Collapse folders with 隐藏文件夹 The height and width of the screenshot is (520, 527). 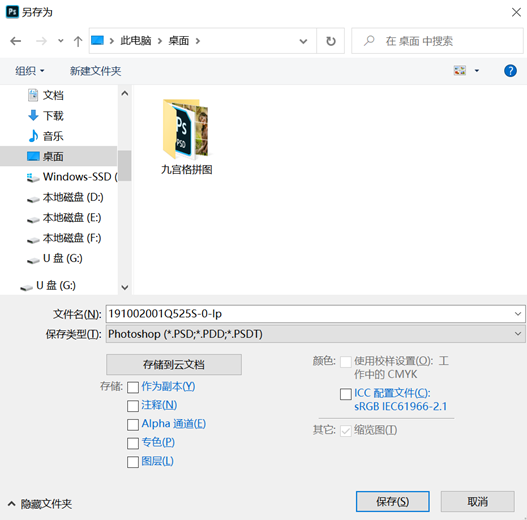pos(40,504)
